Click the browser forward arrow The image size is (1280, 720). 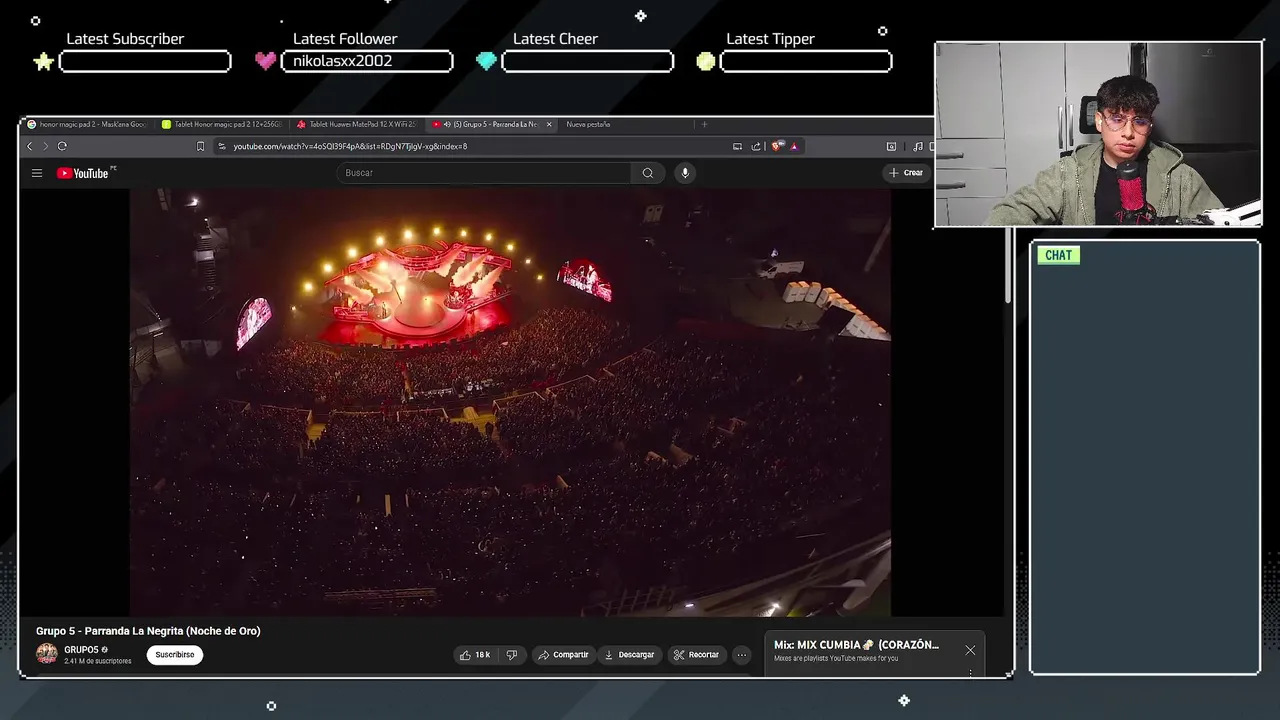45,146
